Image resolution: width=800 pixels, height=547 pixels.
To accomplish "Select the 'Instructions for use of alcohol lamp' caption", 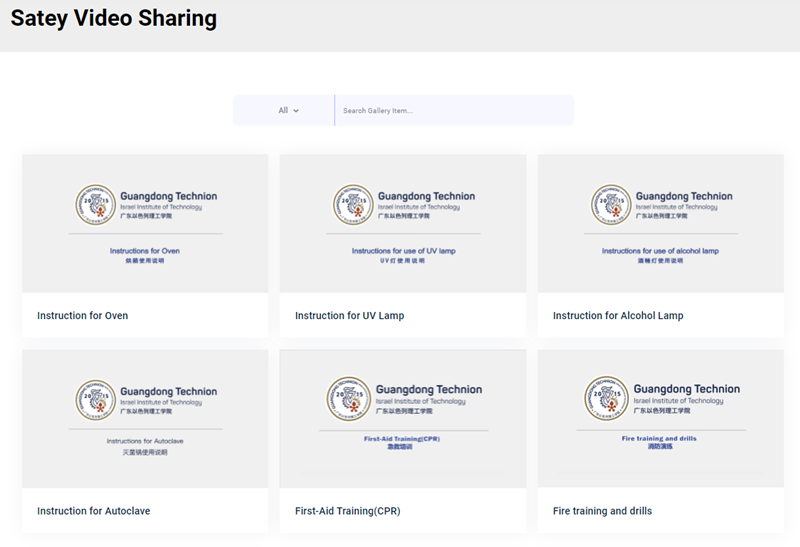I will 660,251.
